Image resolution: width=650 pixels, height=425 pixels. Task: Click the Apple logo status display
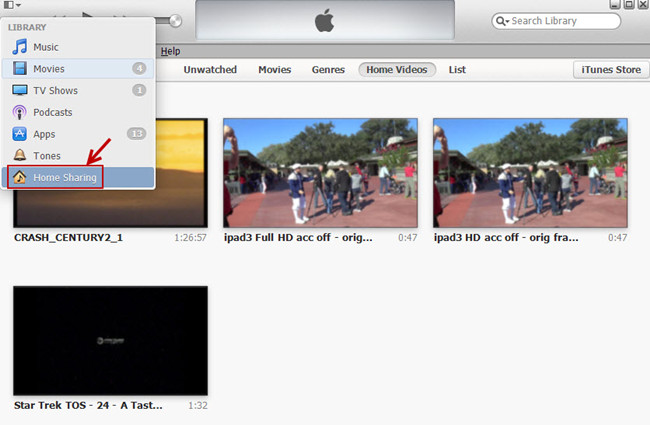pos(325,20)
